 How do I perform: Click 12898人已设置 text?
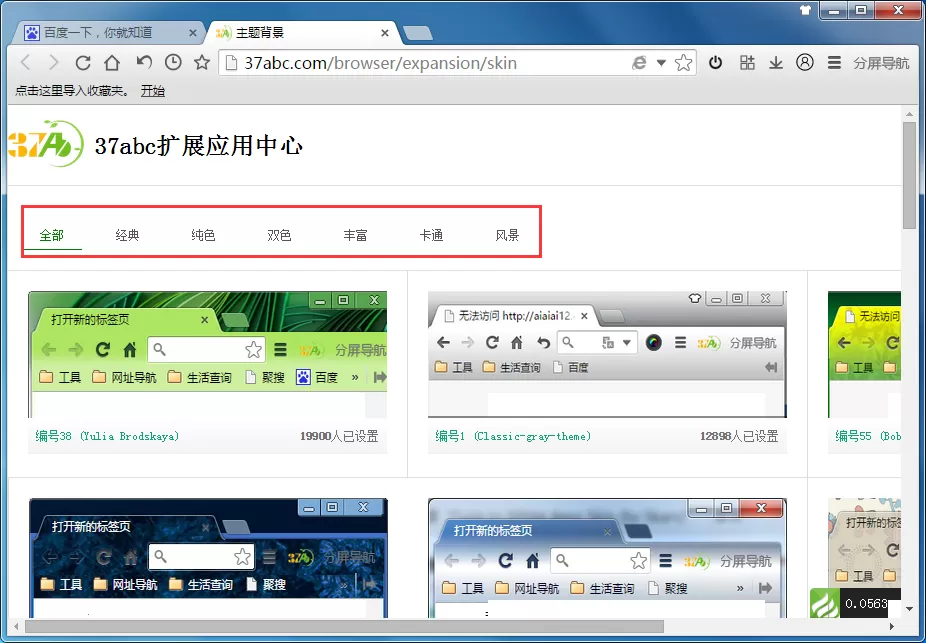coord(739,436)
